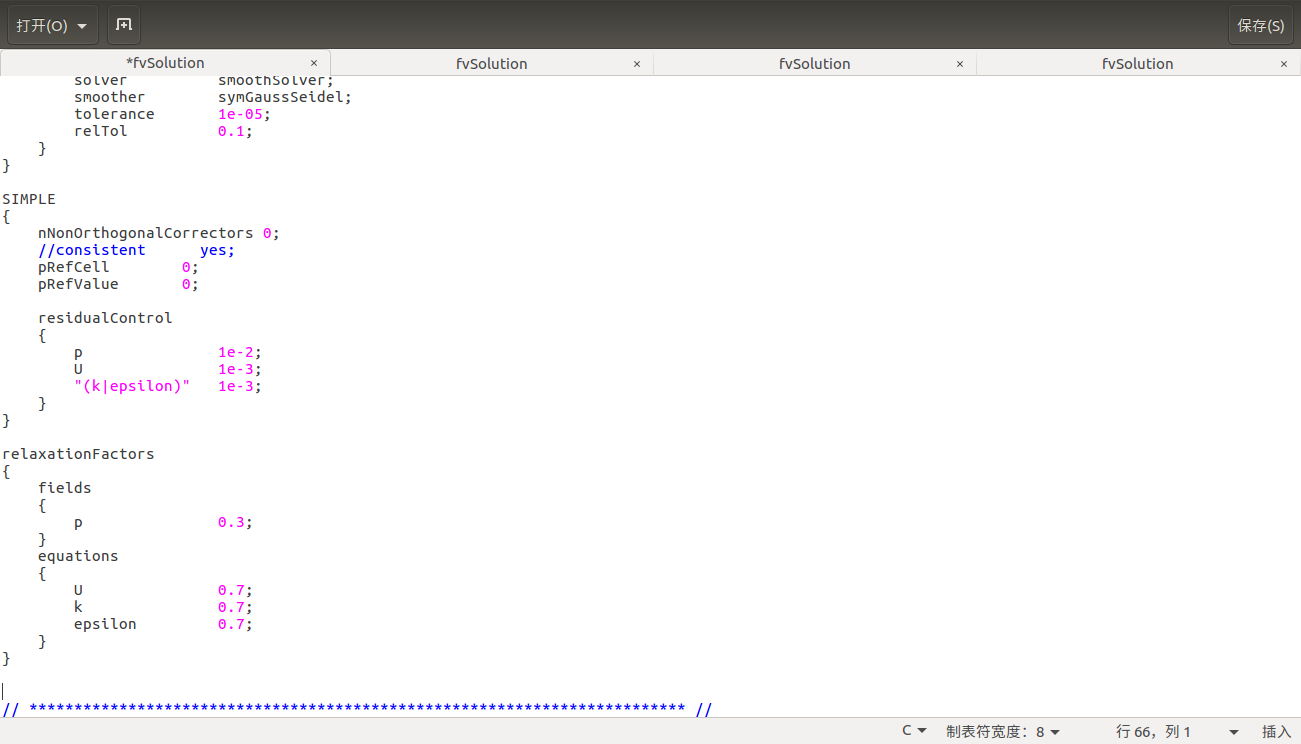The image size is (1301, 744).
Task: Select the third fvSolution tab
Action: click(x=814, y=64)
